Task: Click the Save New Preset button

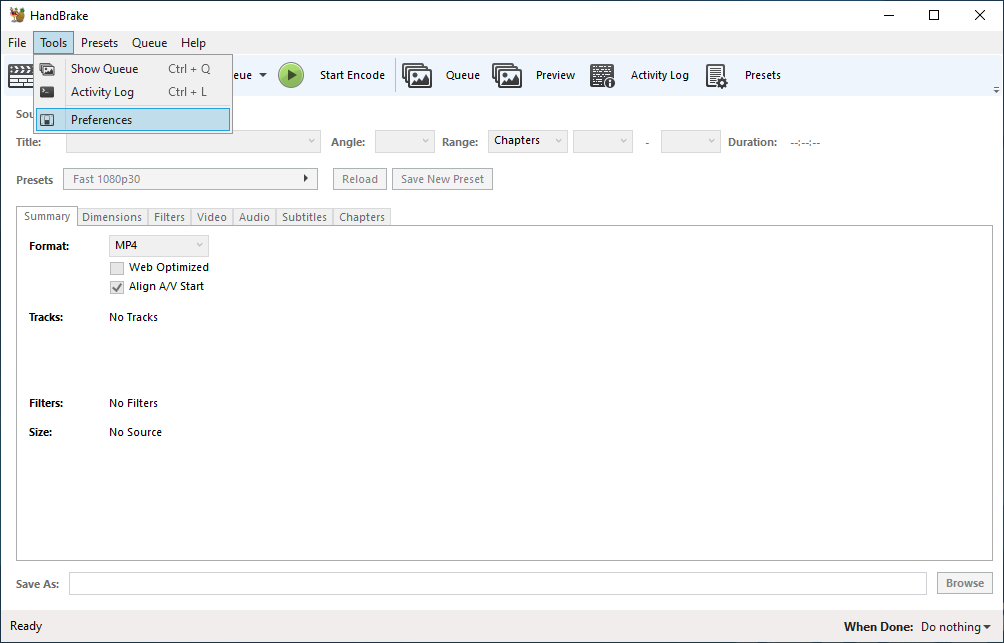Action: pyautogui.click(x=442, y=179)
